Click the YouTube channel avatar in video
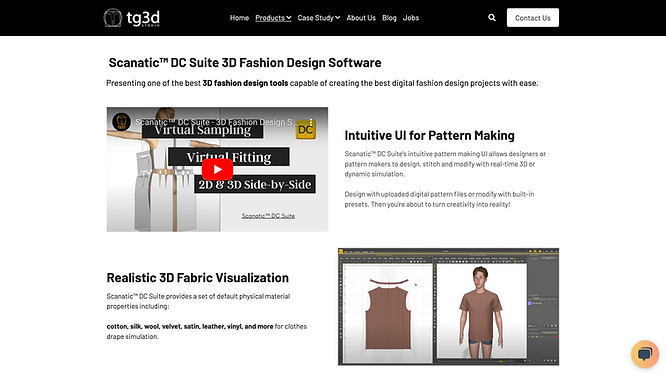 121,122
